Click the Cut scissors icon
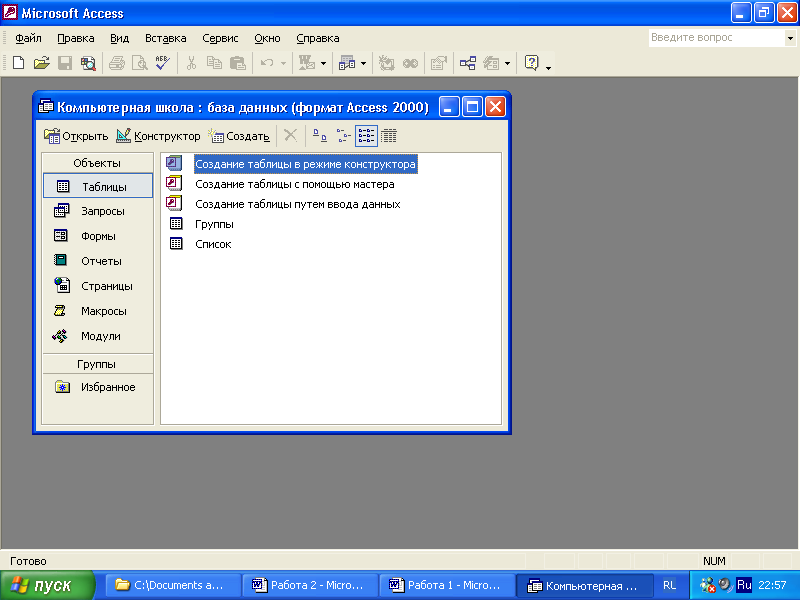The image size is (800, 600). 191,63
